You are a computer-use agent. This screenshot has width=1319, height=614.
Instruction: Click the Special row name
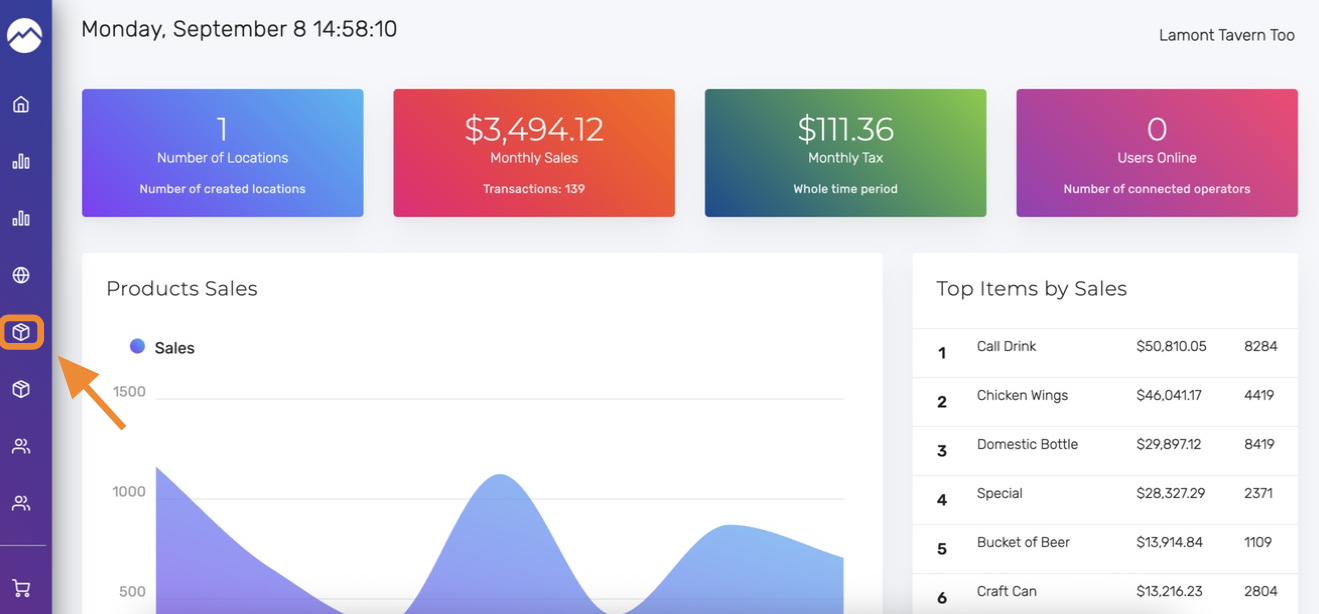point(1000,493)
